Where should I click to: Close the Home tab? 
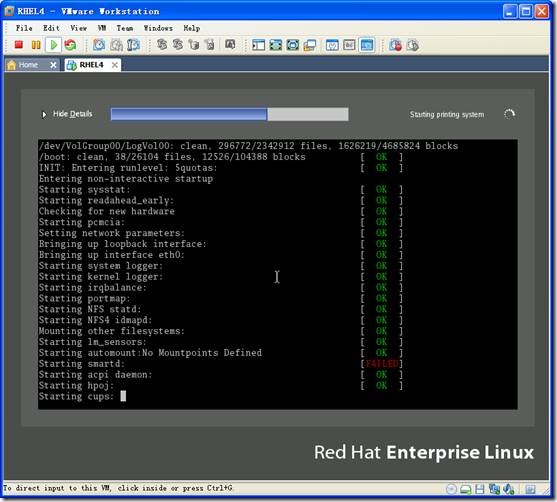(53, 65)
